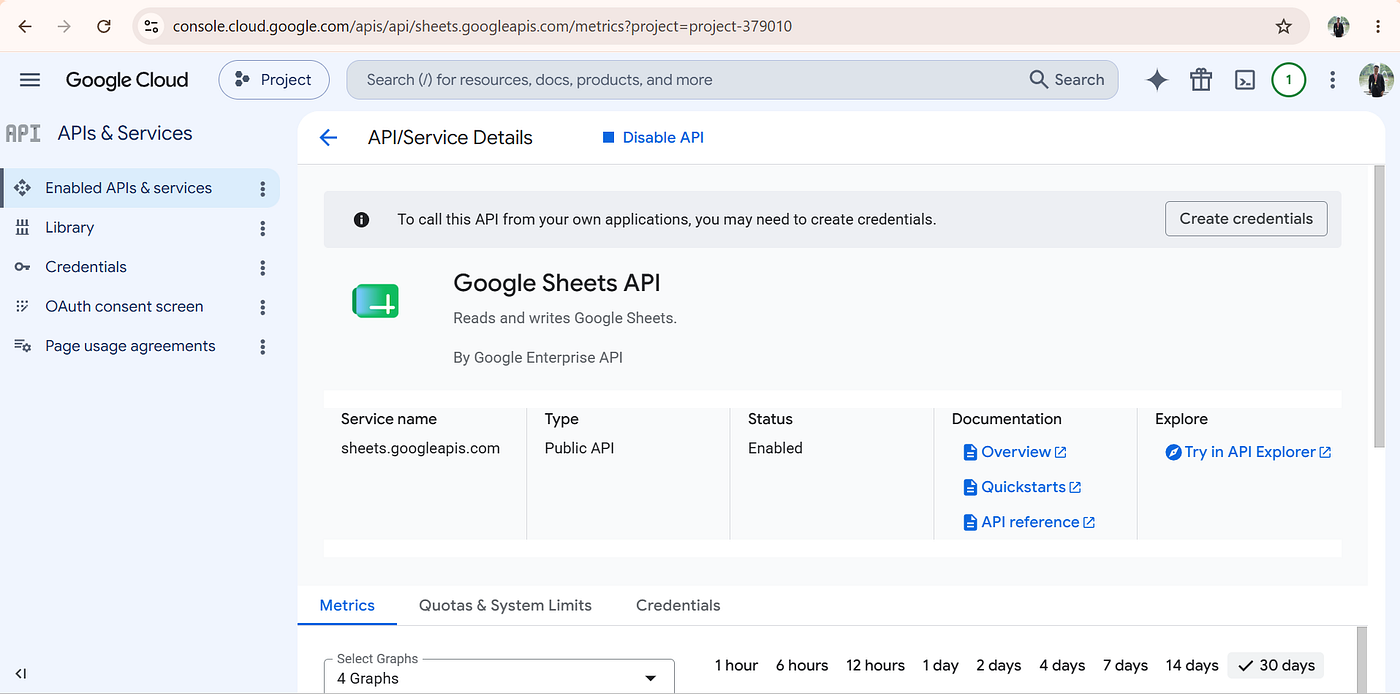The height and width of the screenshot is (694, 1400).
Task: Open more options beside OAuth consent screen
Action: pyautogui.click(x=263, y=307)
